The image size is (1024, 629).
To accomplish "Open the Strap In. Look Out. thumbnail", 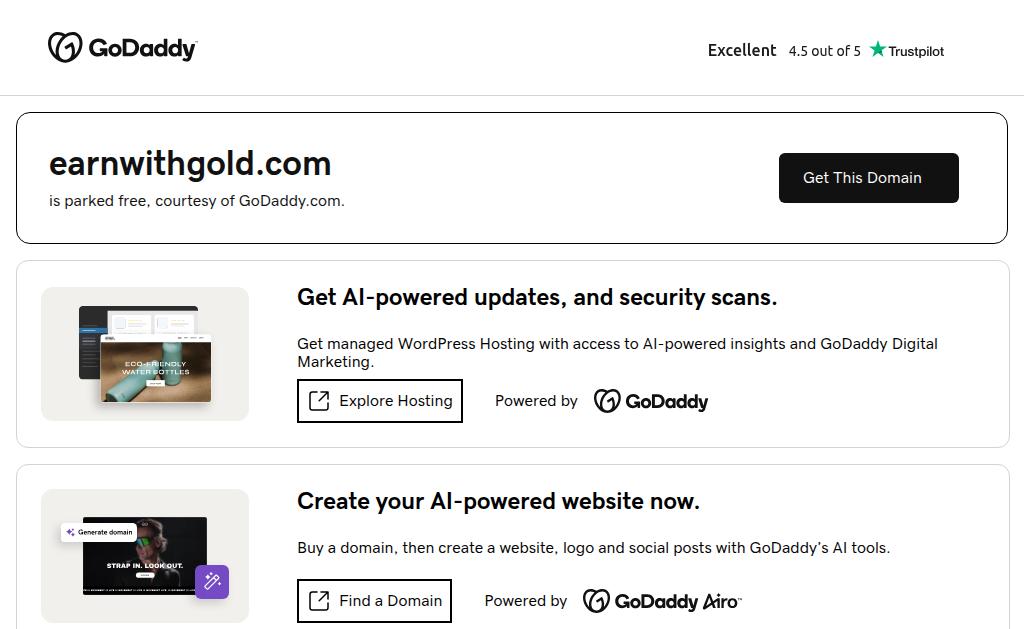I will 145,555.
